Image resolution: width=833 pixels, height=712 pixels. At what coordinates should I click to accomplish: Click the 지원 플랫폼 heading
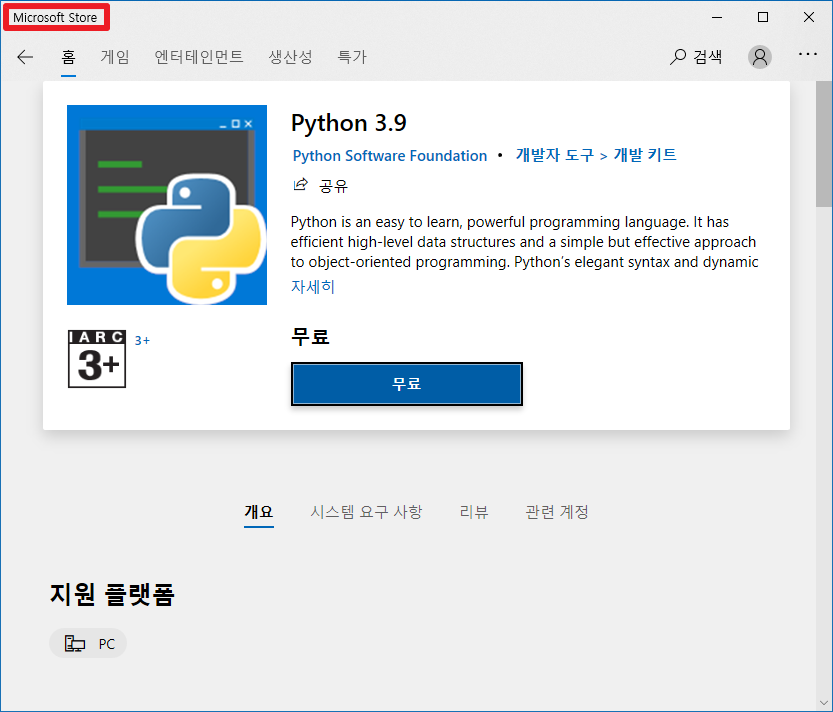click(x=112, y=594)
